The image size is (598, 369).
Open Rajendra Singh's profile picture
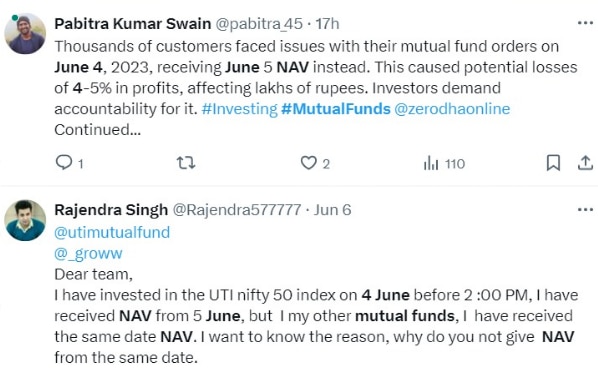click(25, 220)
